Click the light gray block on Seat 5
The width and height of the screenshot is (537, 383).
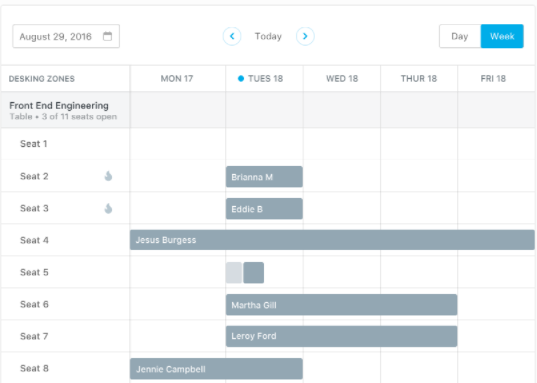point(234,273)
